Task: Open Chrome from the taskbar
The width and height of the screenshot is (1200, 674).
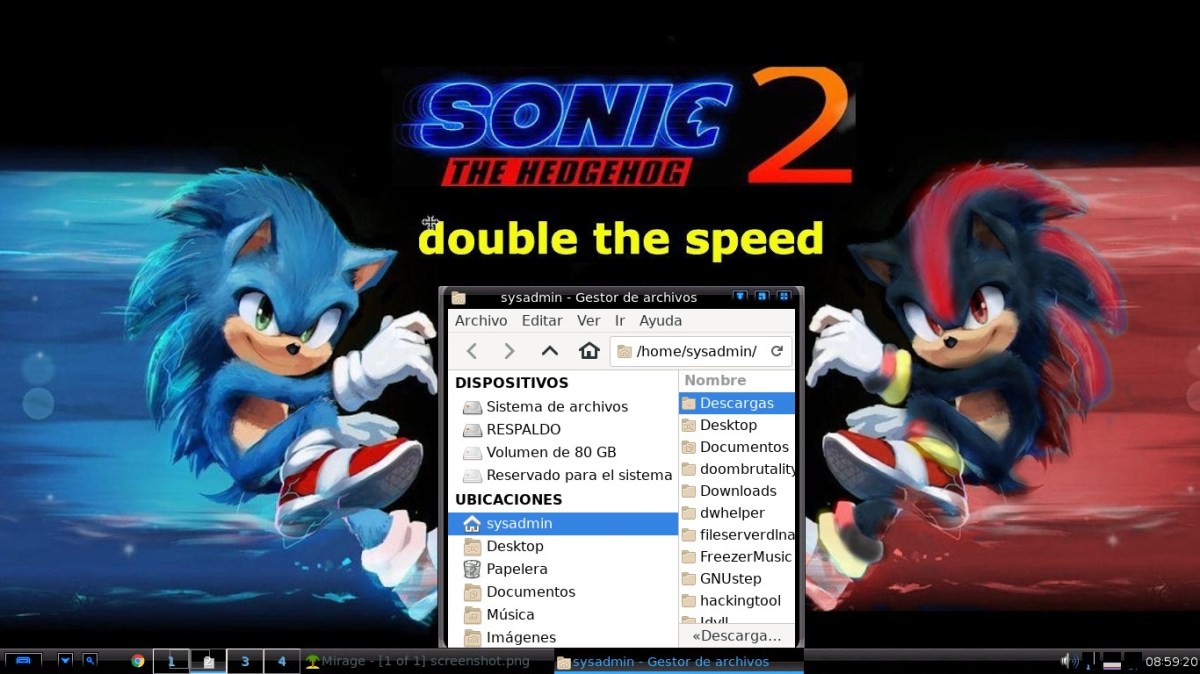Action: 138,661
